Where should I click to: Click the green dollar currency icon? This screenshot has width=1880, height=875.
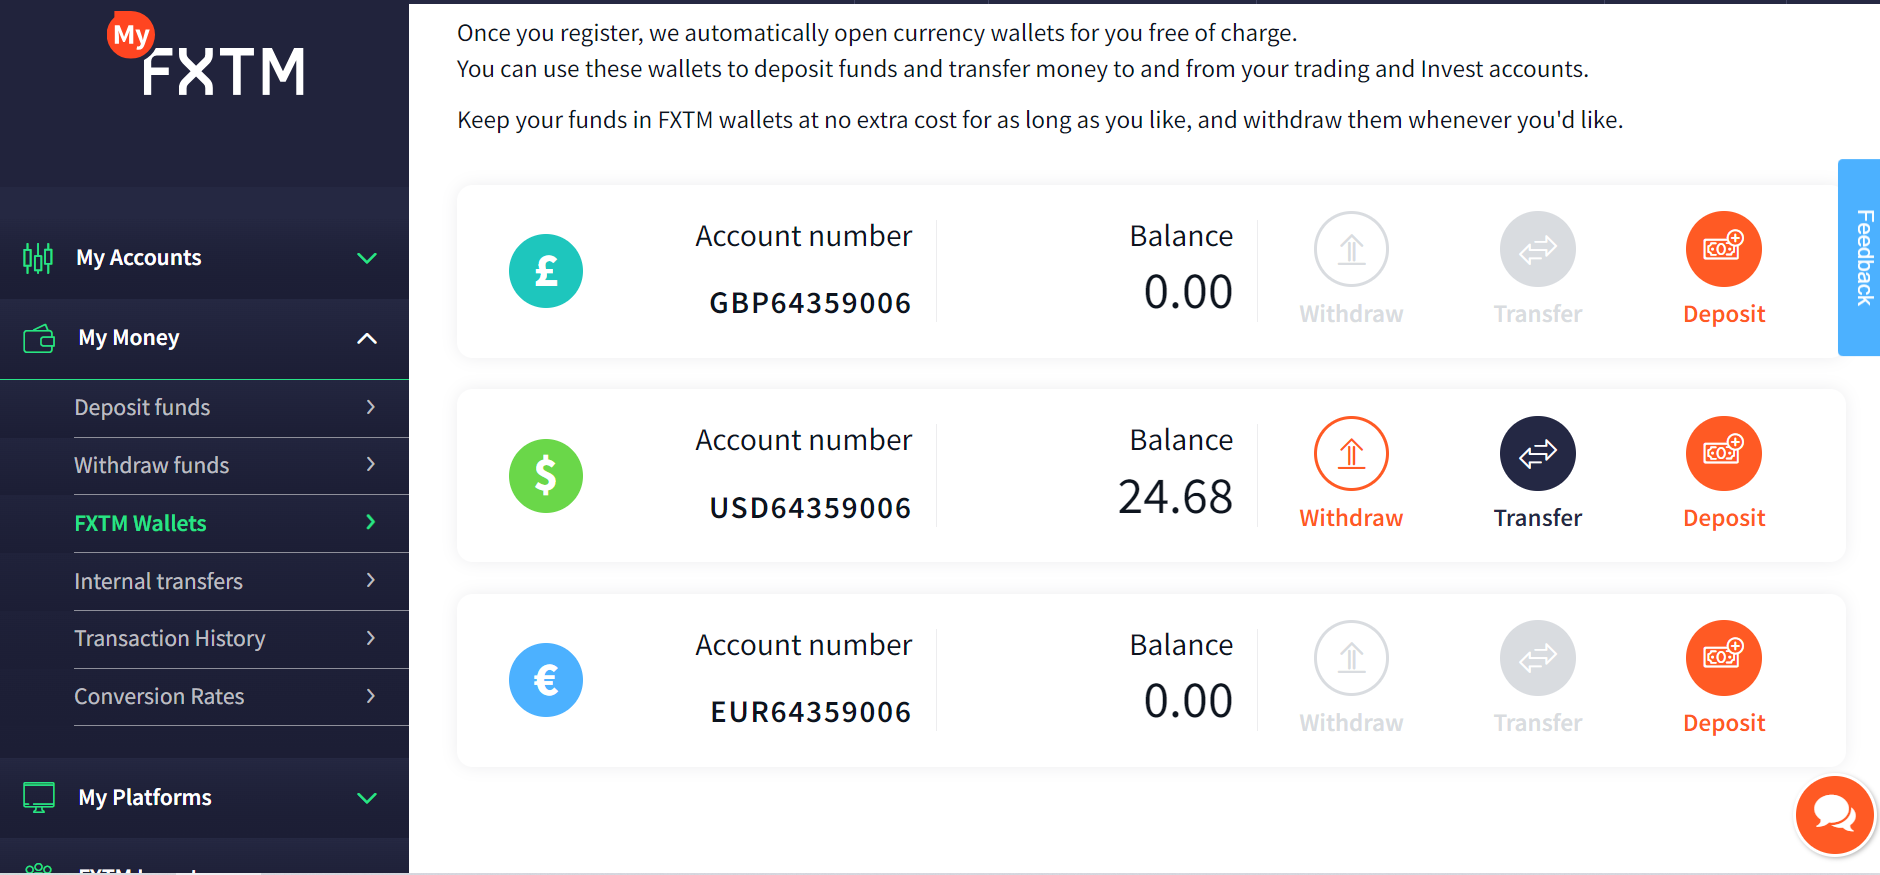tap(546, 476)
